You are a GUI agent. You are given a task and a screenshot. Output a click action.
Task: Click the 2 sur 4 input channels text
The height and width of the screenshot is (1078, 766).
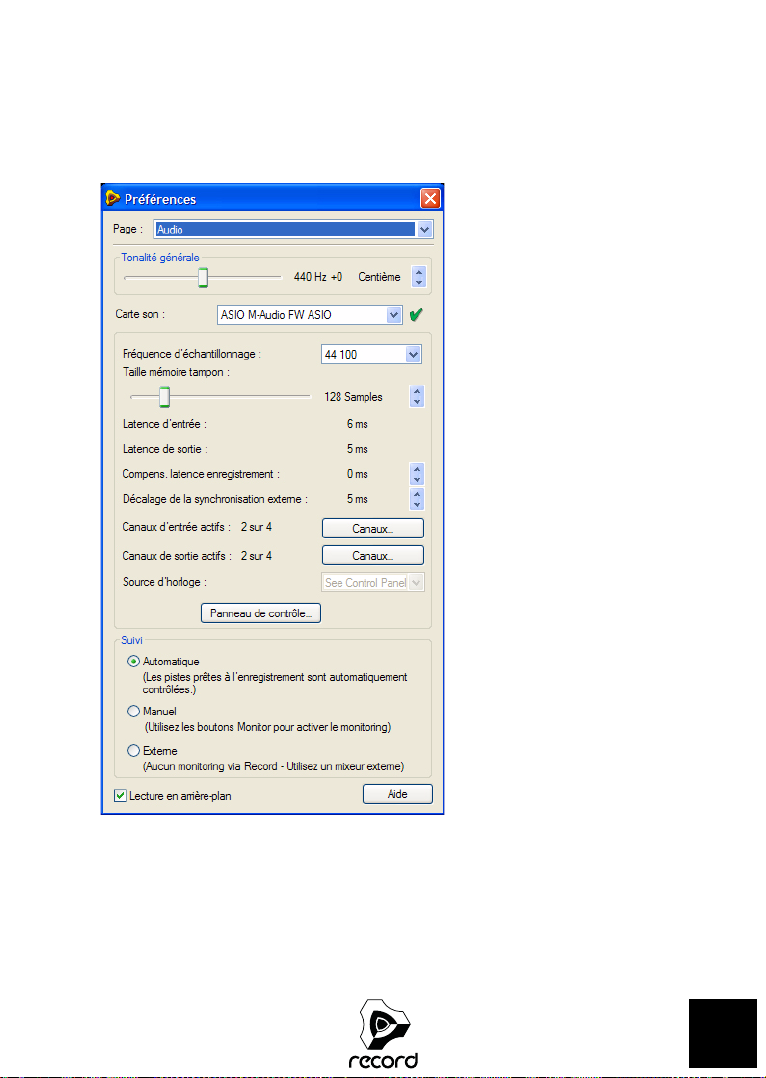pyautogui.click(x=256, y=527)
